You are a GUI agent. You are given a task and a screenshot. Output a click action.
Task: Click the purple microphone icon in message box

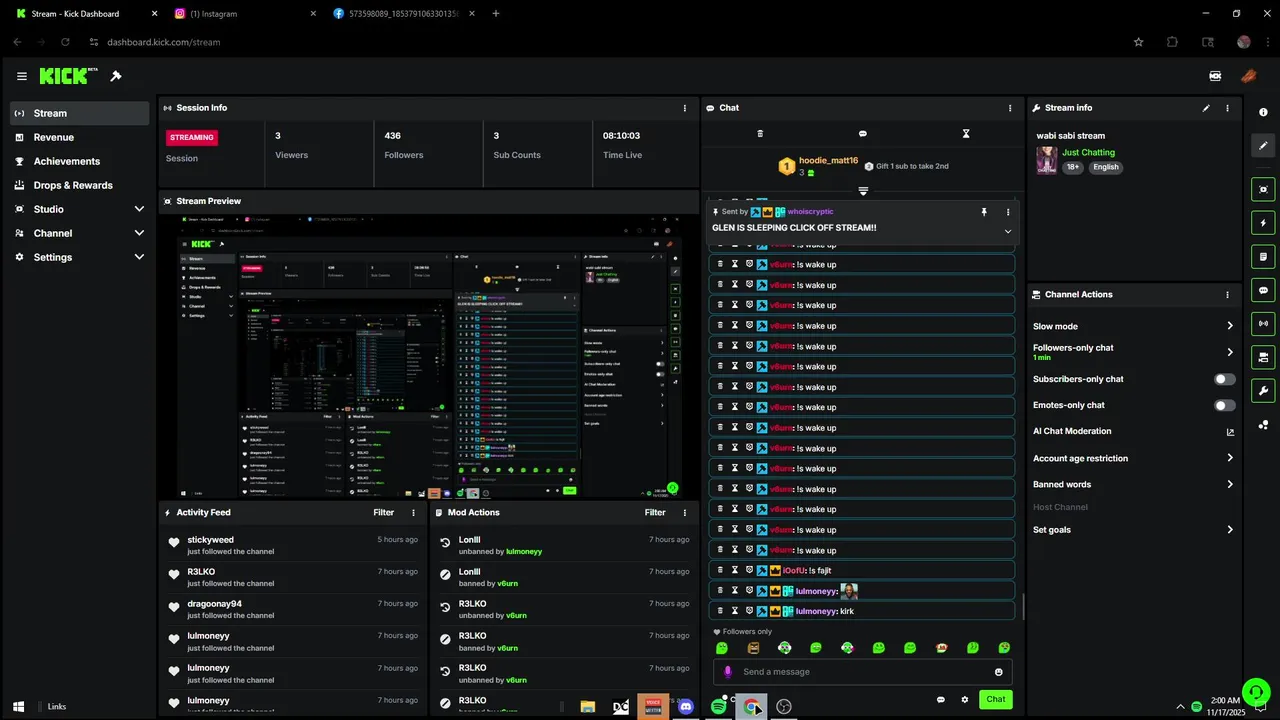(728, 672)
